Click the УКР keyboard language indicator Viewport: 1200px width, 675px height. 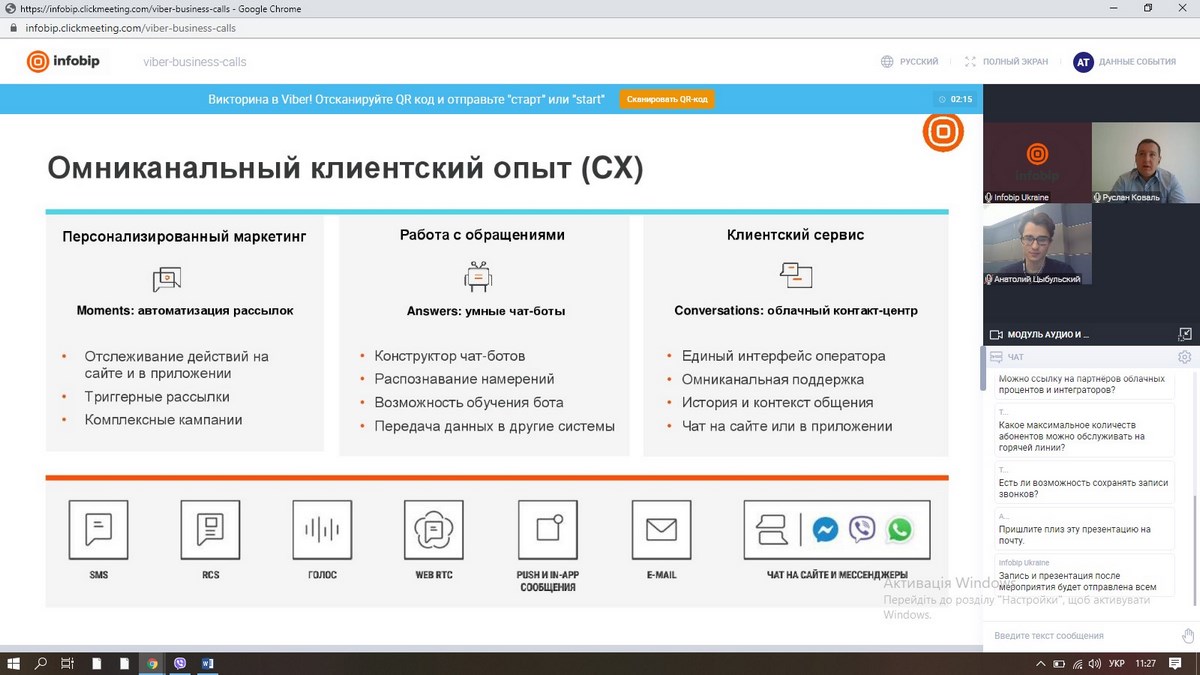[x=1117, y=663]
